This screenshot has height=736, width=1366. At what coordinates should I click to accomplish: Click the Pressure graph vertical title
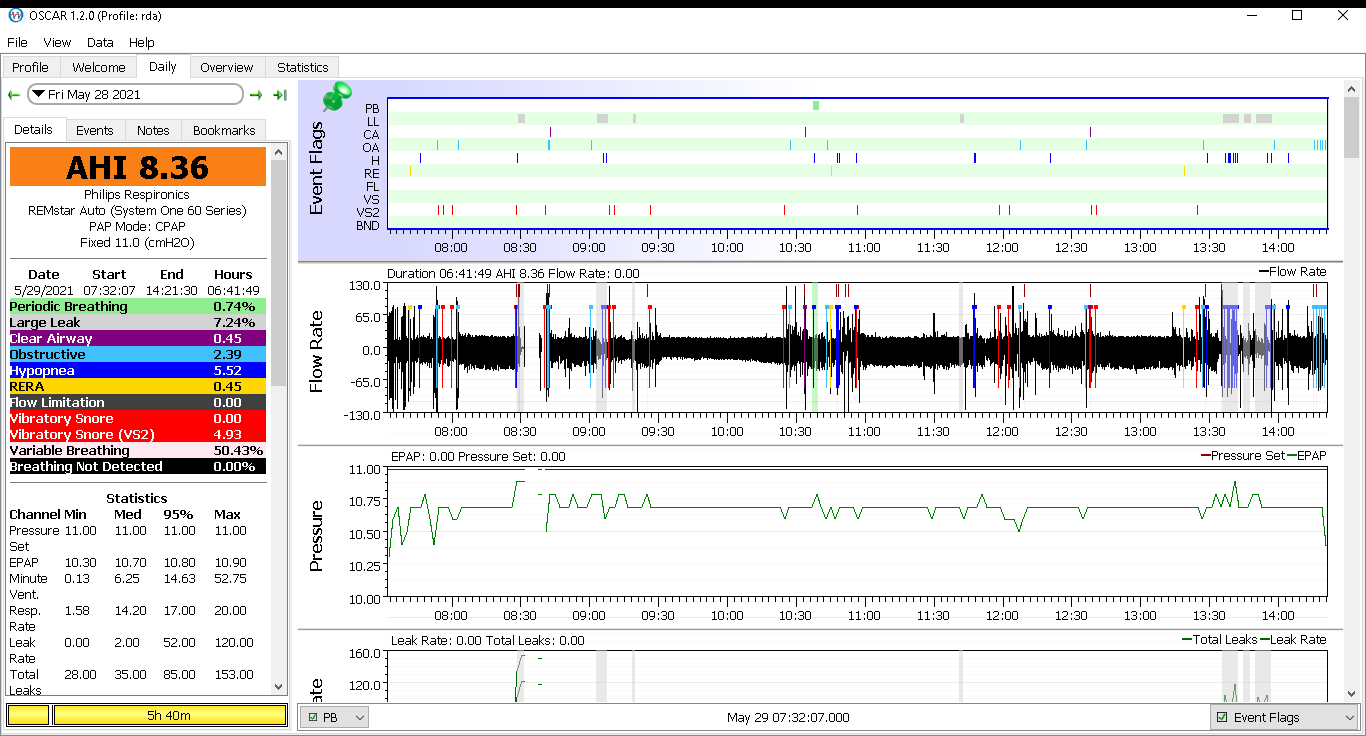point(316,534)
